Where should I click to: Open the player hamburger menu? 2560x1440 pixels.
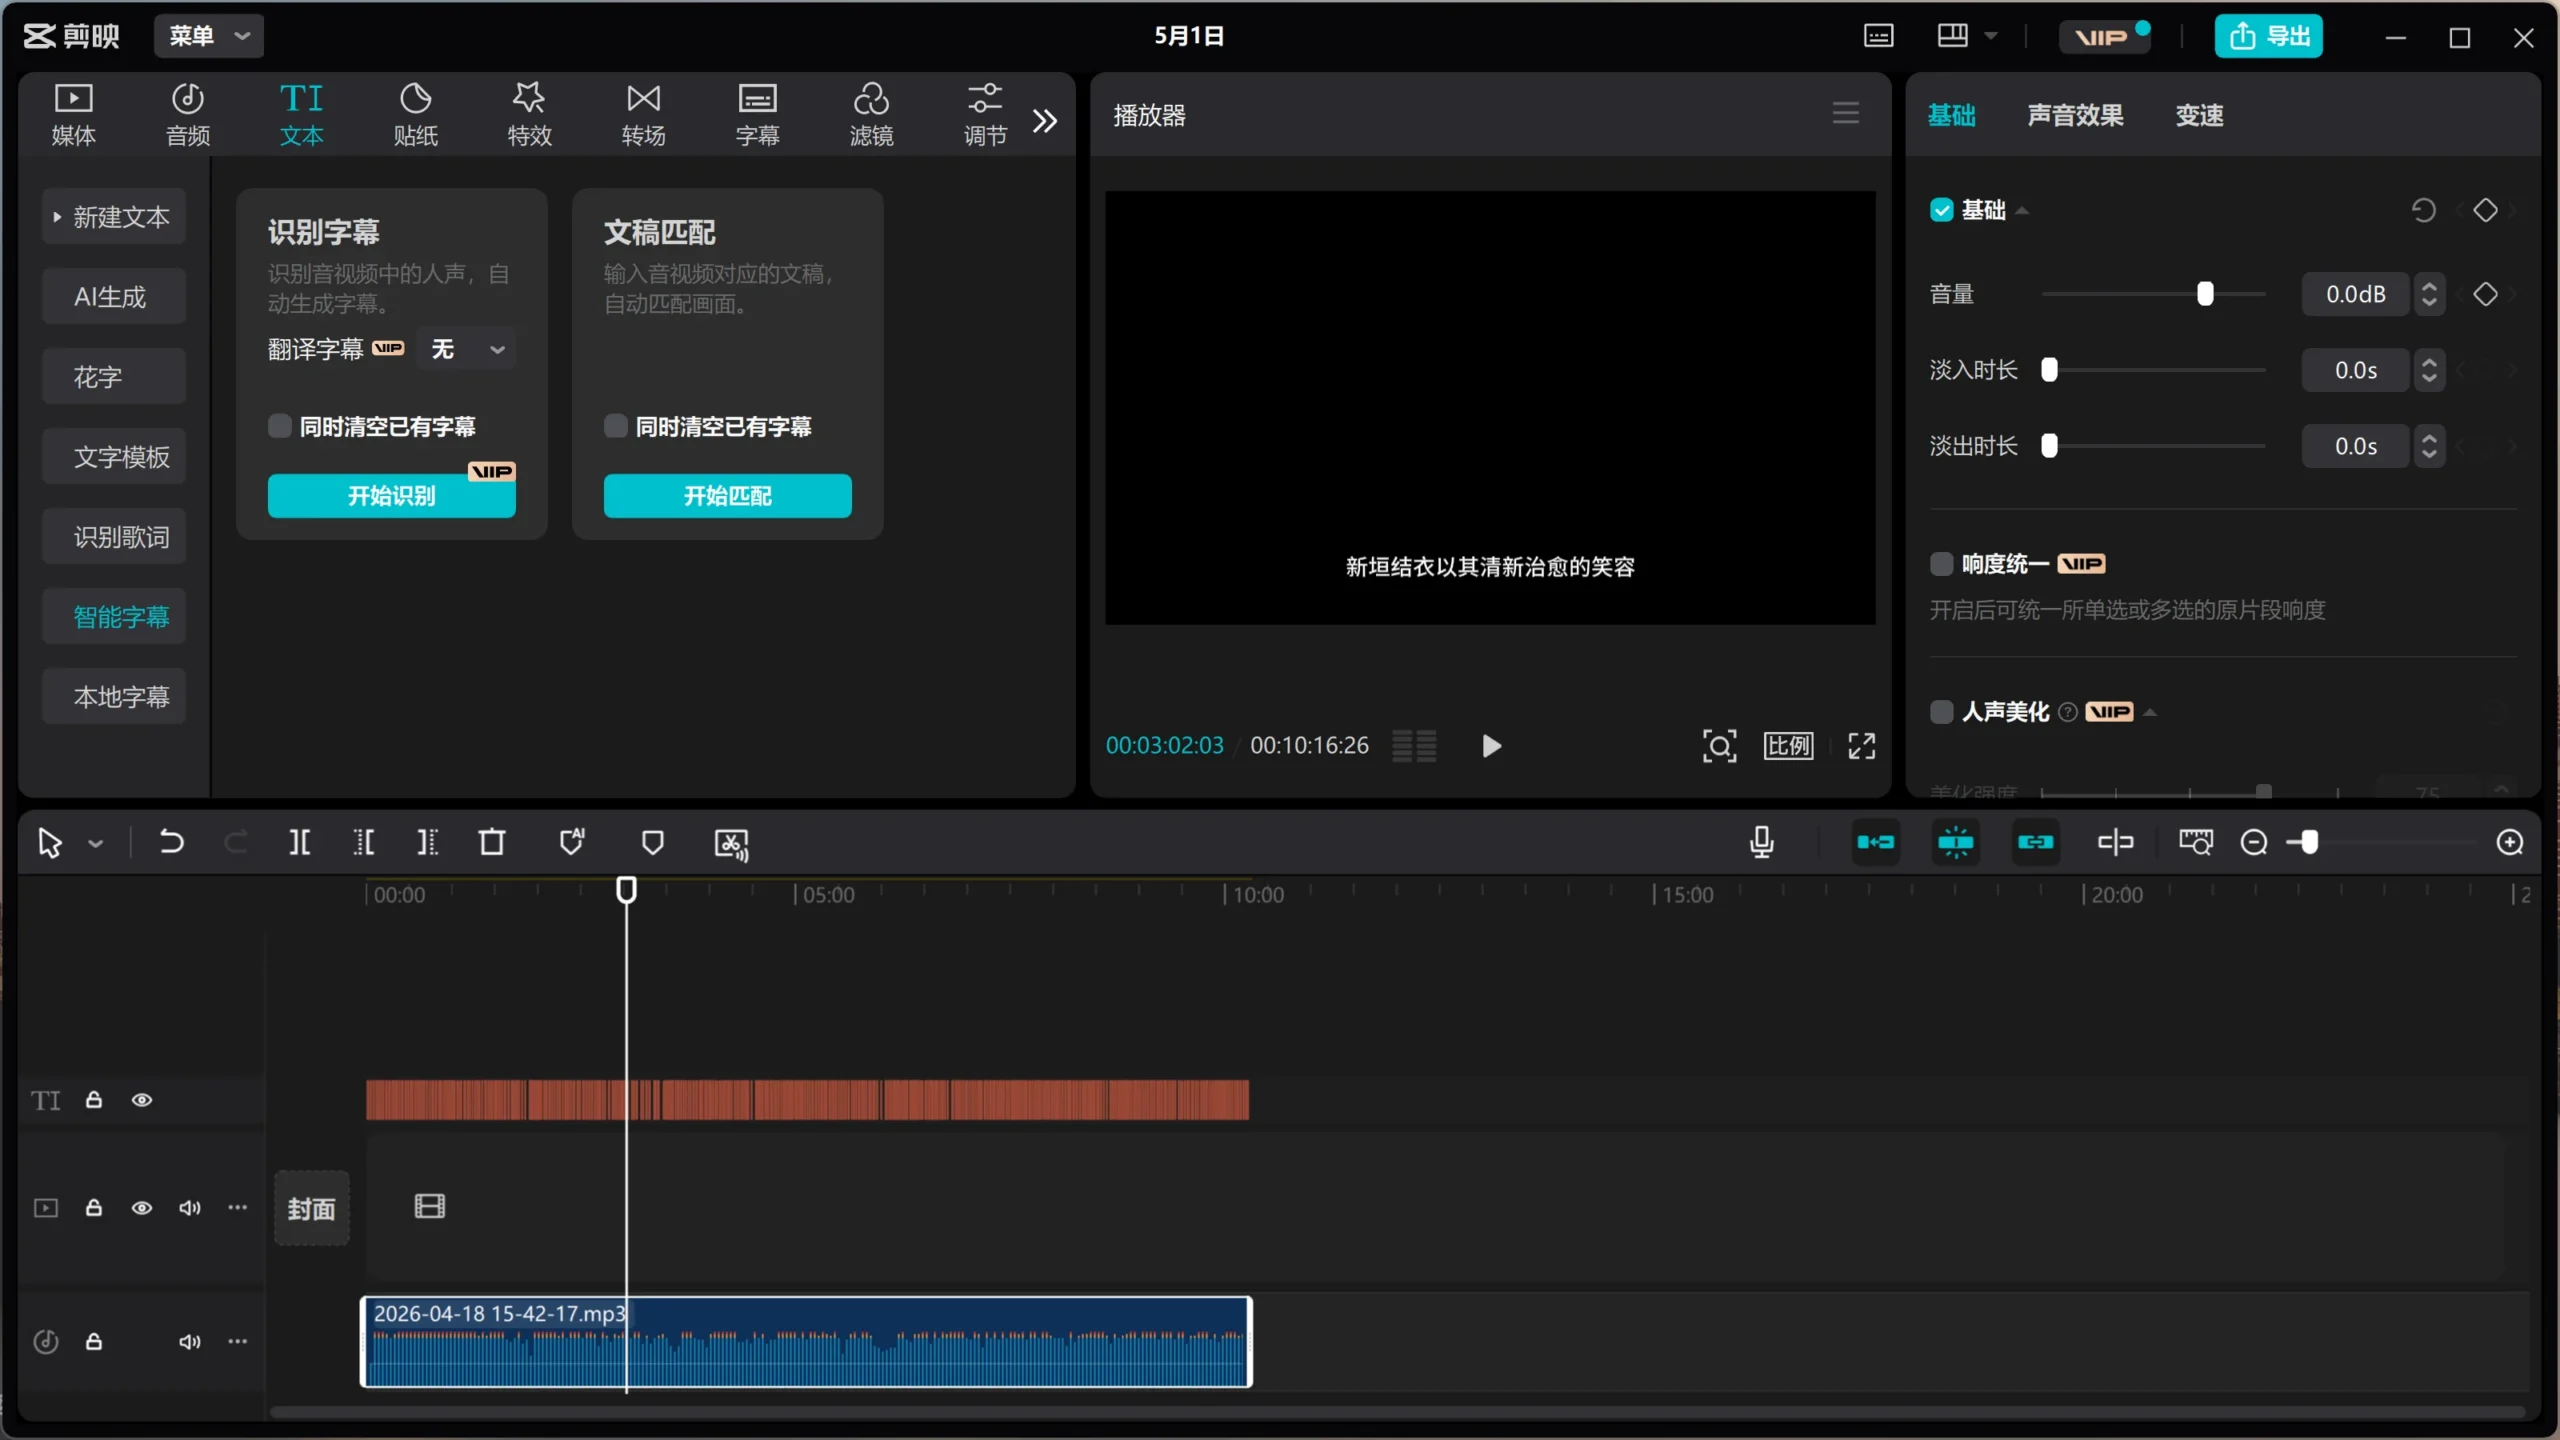pyautogui.click(x=1846, y=113)
